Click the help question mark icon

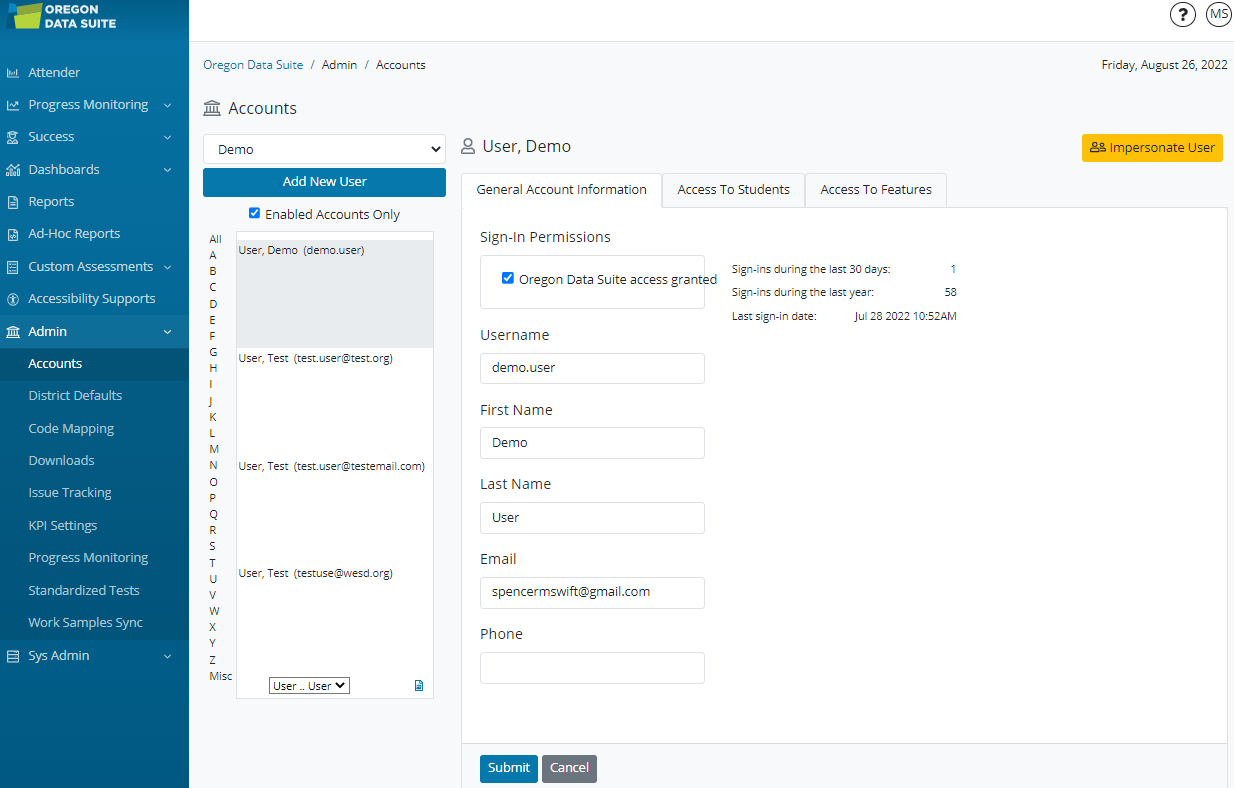click(1182, 15)
